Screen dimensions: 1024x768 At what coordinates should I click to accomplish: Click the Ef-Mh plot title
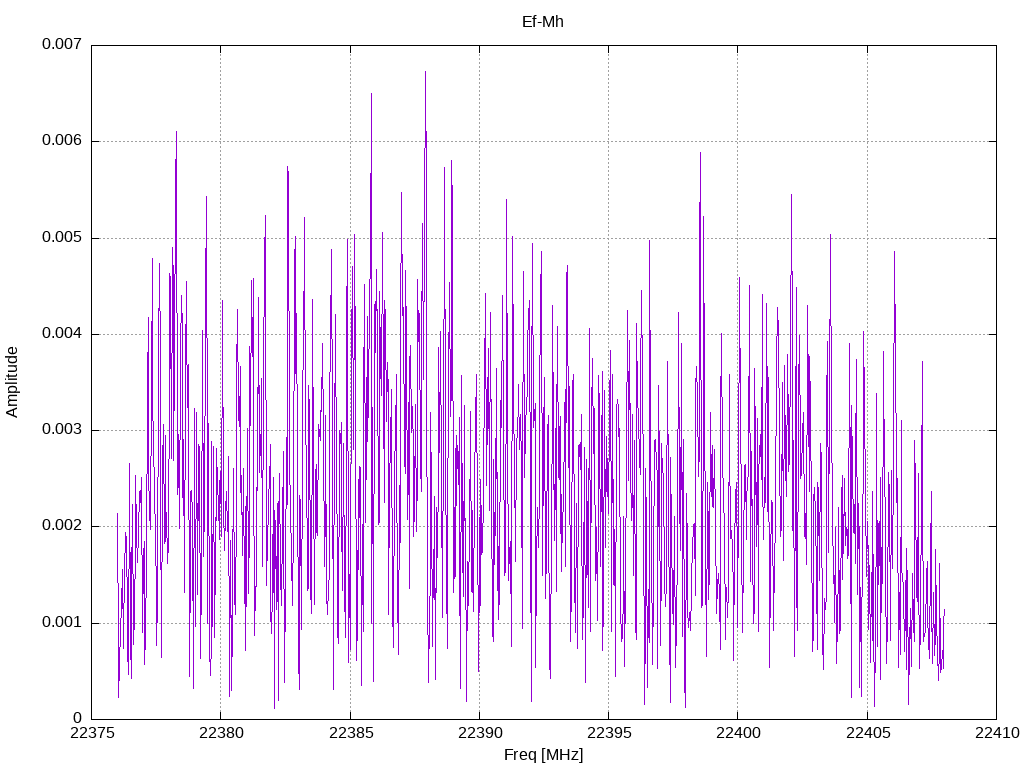click(x=543, y=22)
